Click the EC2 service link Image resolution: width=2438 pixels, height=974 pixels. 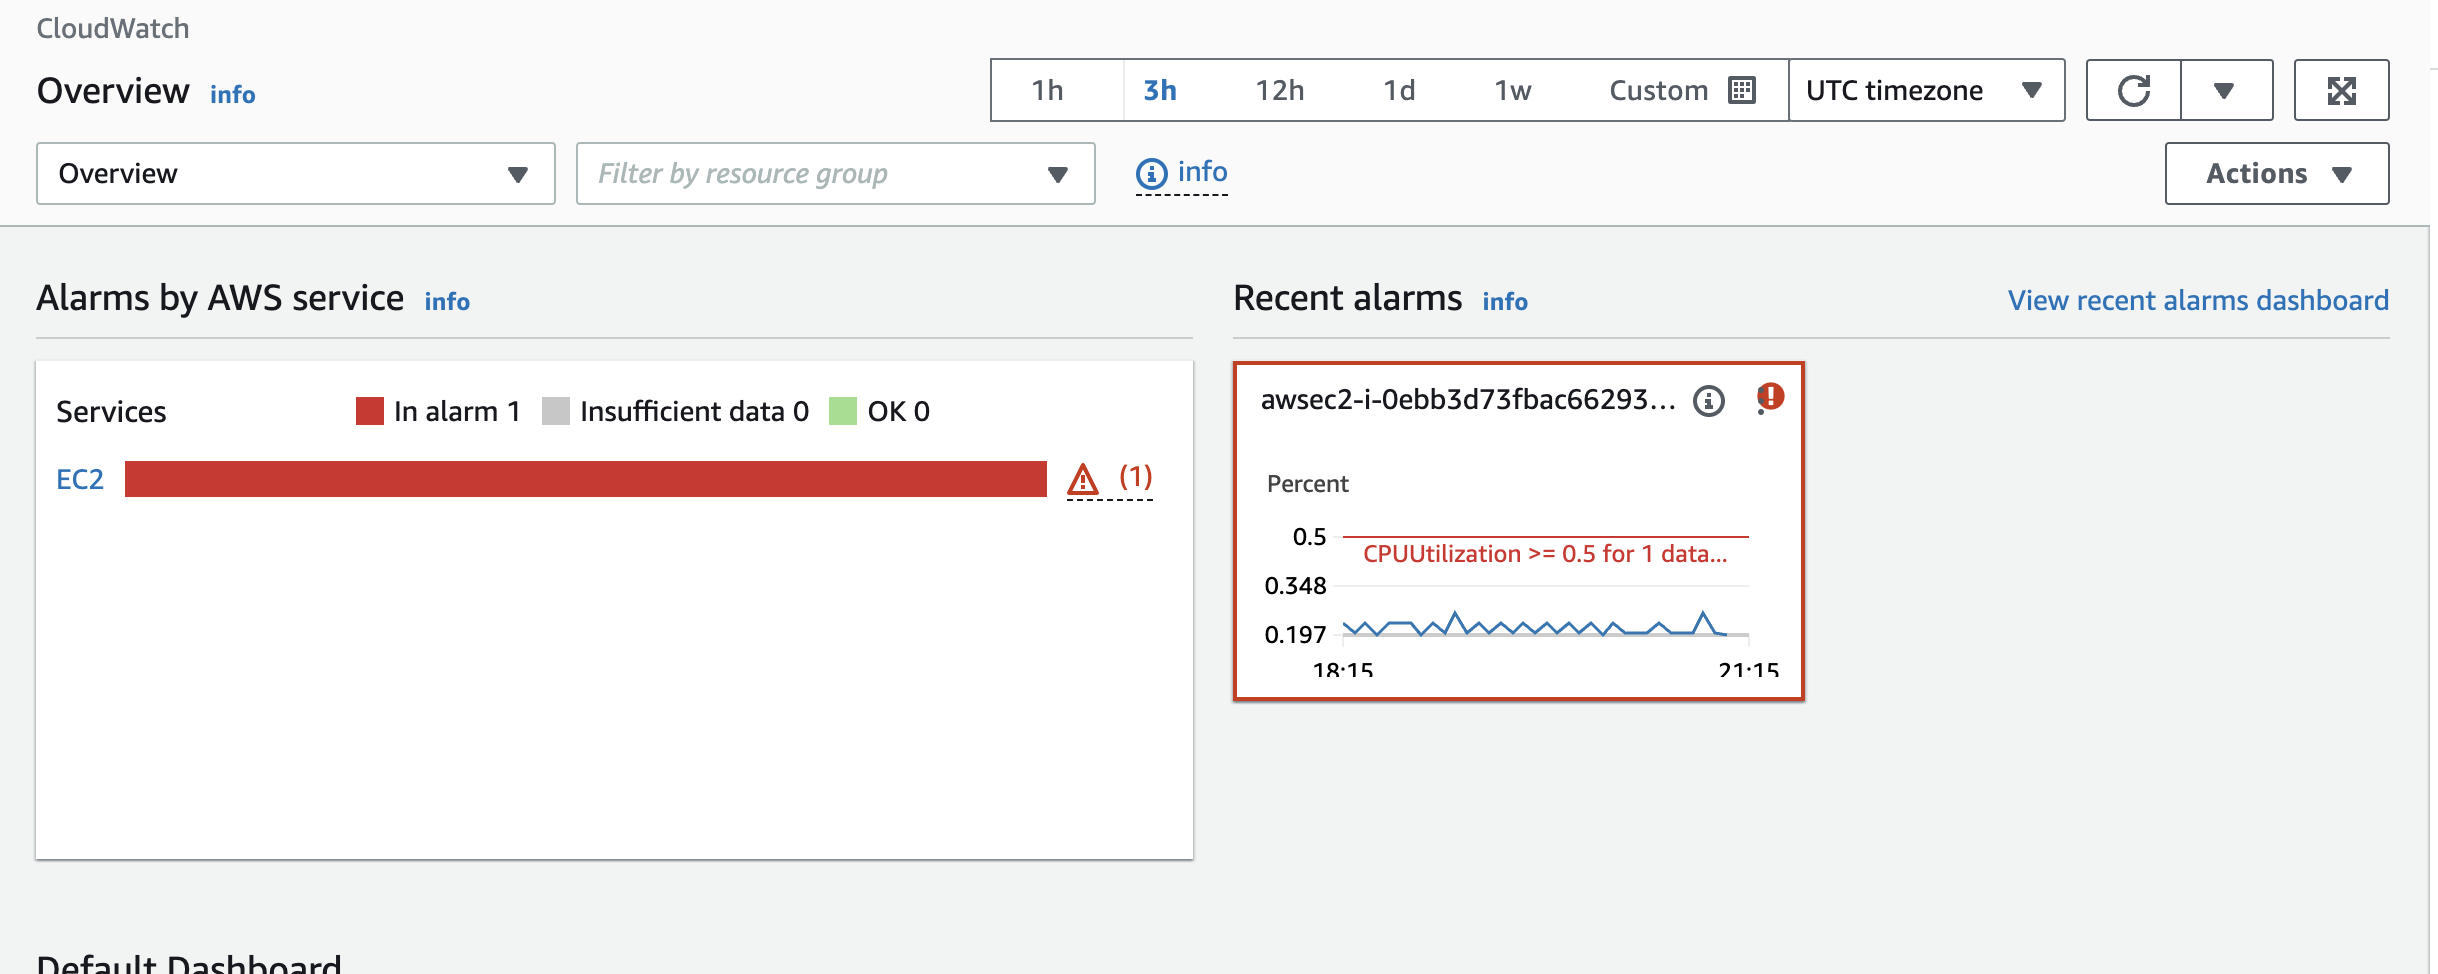80,480
